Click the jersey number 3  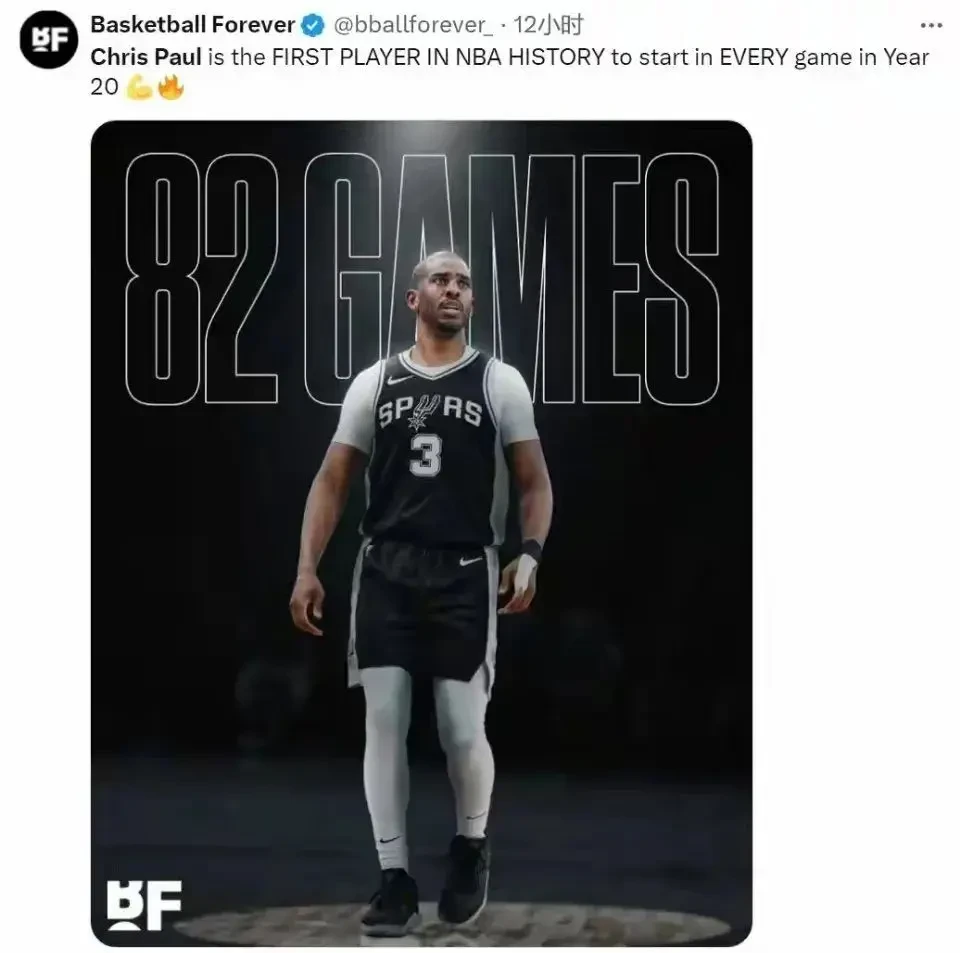tap(426, 455)
